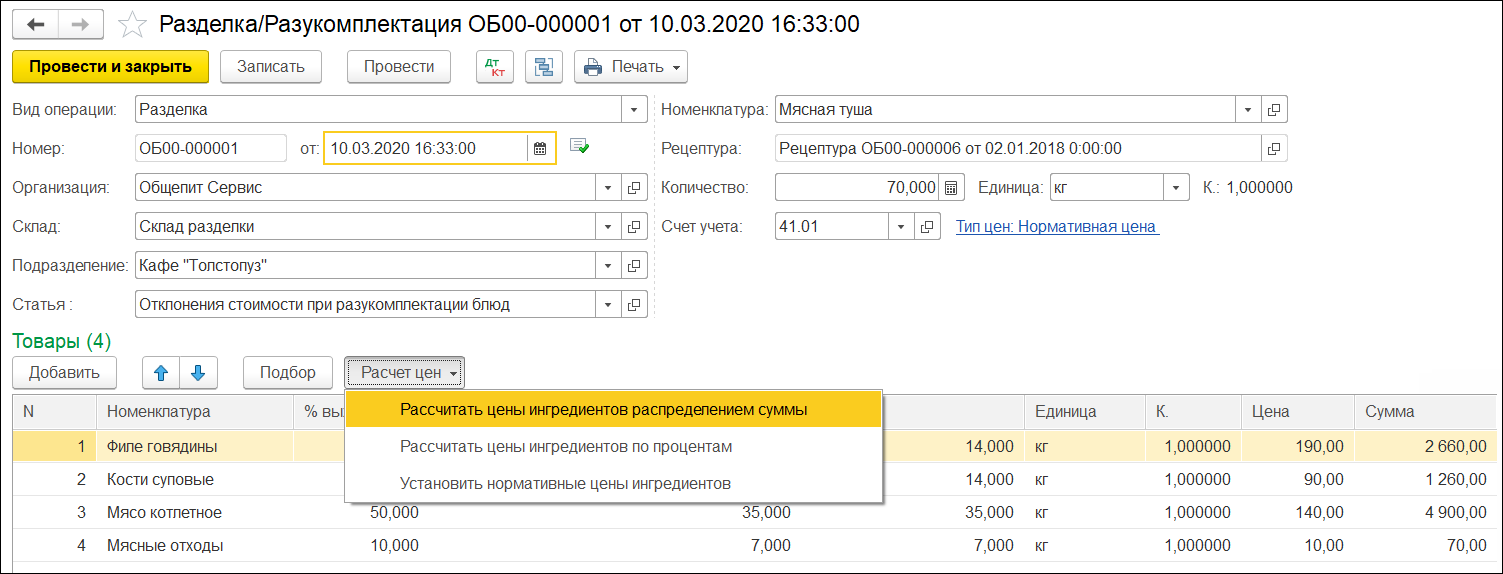Expand the Вид операции dropdown

[634, 110]
